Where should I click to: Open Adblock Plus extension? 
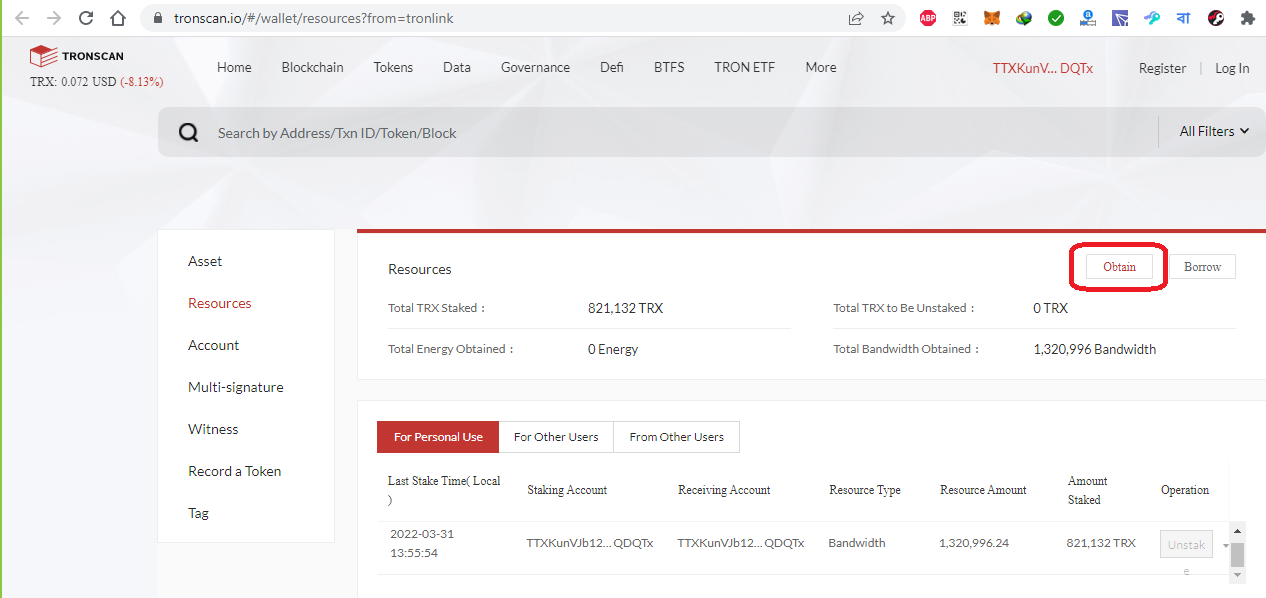(x=928, y=18)
